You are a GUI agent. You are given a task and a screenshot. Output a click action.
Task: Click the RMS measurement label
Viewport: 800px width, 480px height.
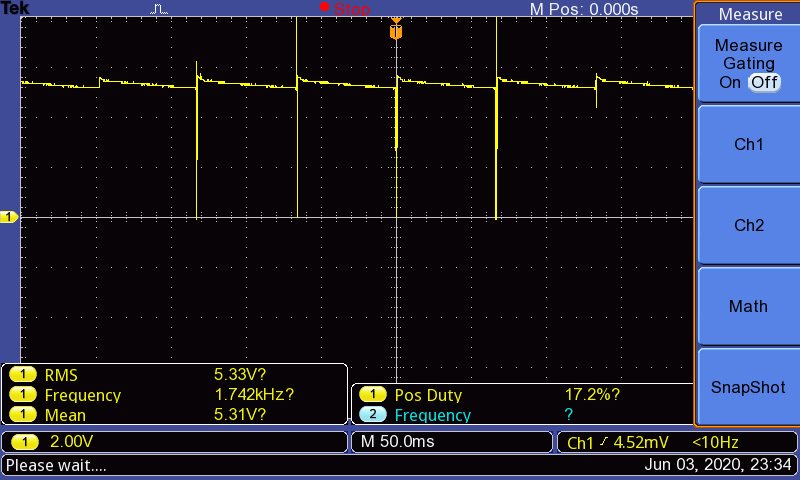click(x=61, y=375)
